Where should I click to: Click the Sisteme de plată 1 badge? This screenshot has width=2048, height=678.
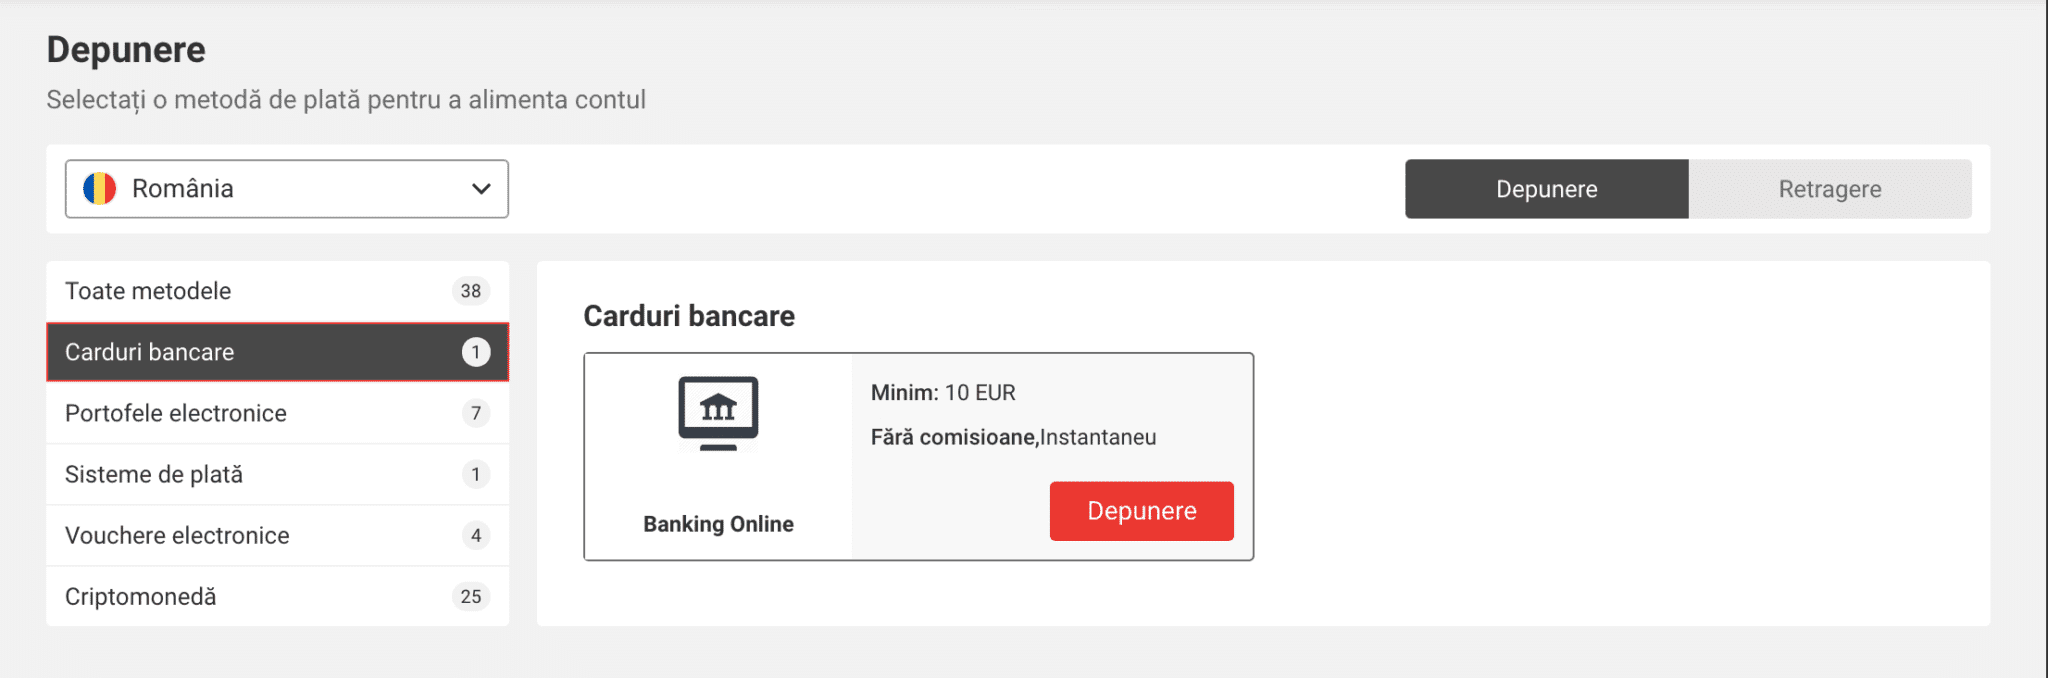(x=476, y=474)
